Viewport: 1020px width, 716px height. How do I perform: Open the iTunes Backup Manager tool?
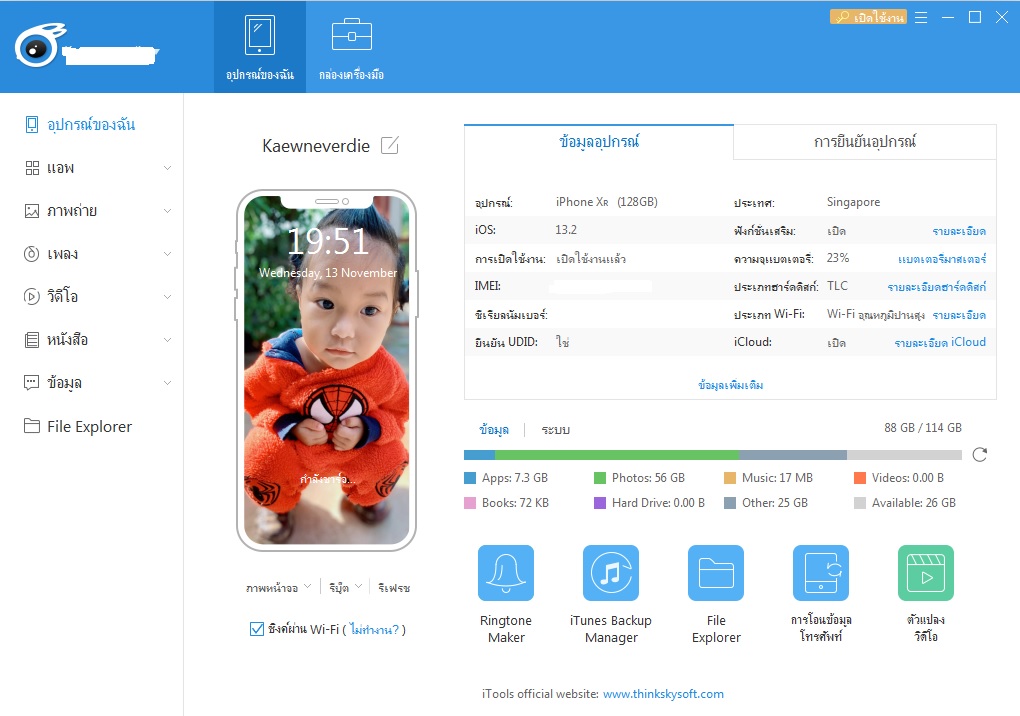pos(611,572)
